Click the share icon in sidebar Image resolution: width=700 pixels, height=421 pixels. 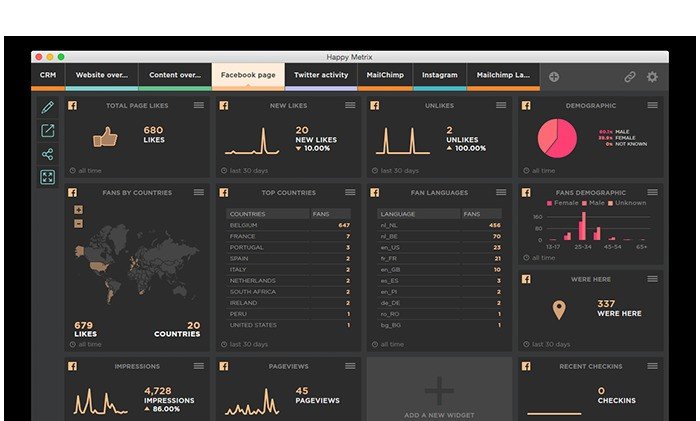coord(48,154)
